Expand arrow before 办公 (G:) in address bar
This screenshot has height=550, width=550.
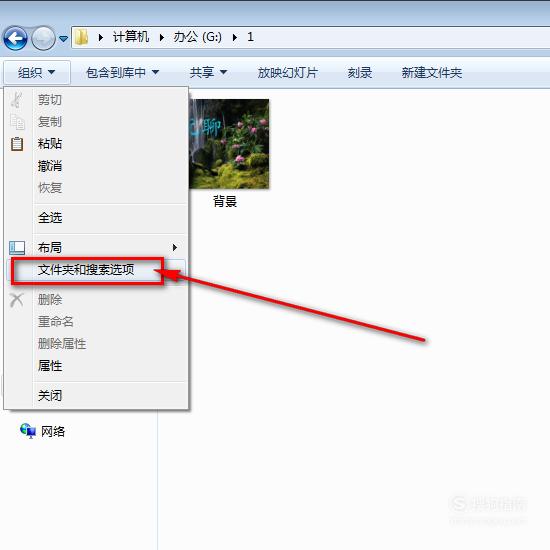click(162, 37)
